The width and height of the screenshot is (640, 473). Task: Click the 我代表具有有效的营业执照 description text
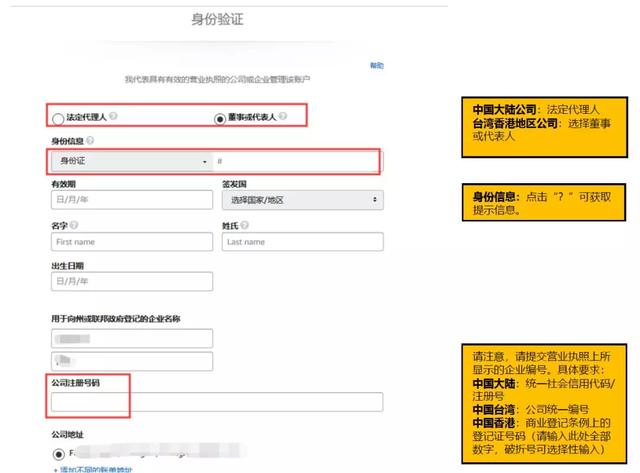[217, 79]
